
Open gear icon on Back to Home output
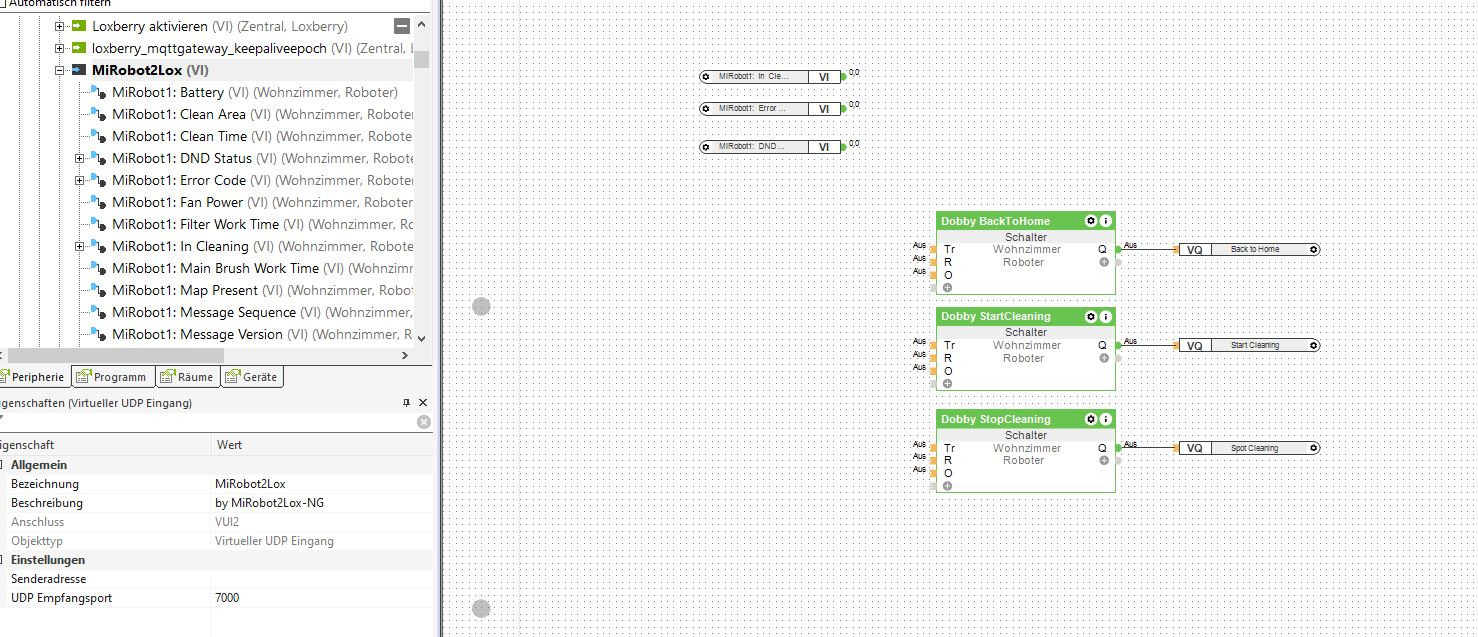[x=1313, y=249]
